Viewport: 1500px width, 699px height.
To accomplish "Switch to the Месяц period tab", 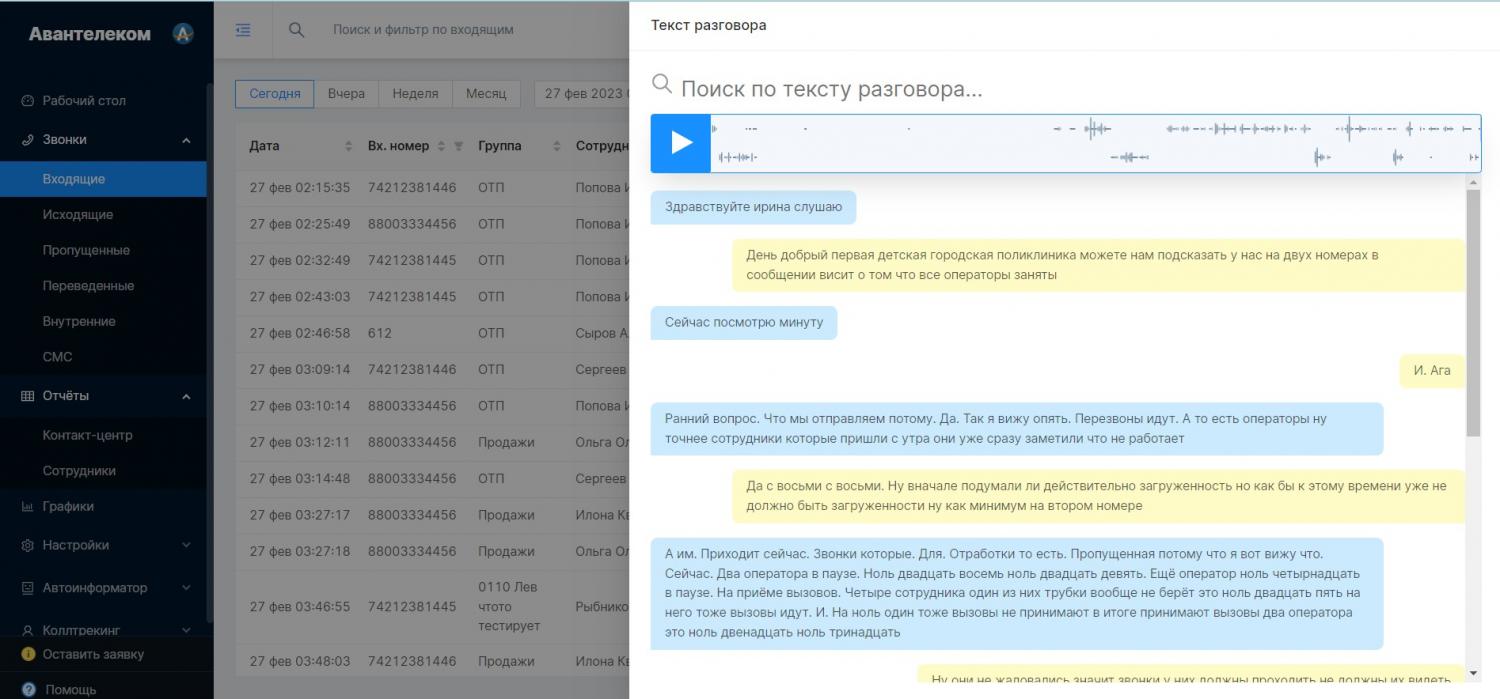I will [x=486, y=94].
